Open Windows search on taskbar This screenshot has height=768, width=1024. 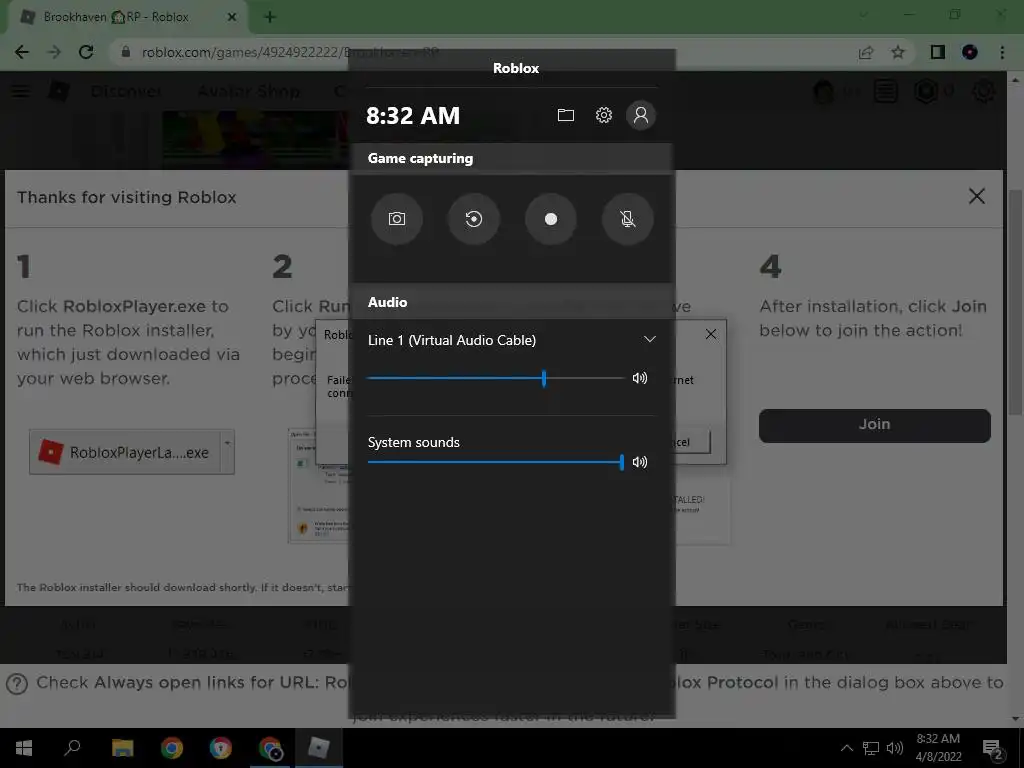coord(72,748)
